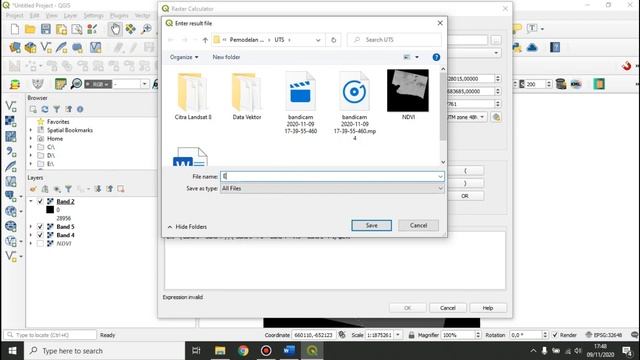
Task: Click Save in result file dialog
Action: click(x=371, y=225)
